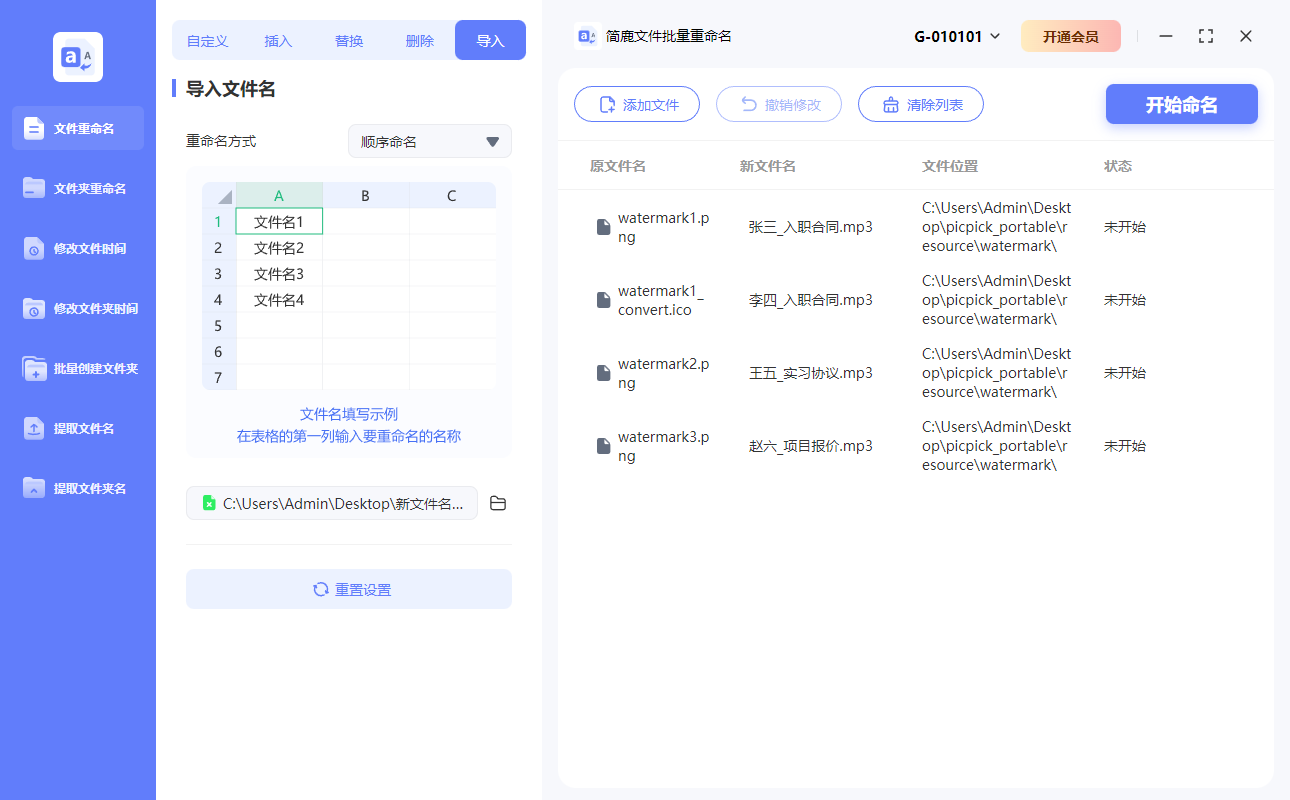Click the 开始命名 start renaming button
Screen dimensions: 1290x800
(x=1181, y=103)
